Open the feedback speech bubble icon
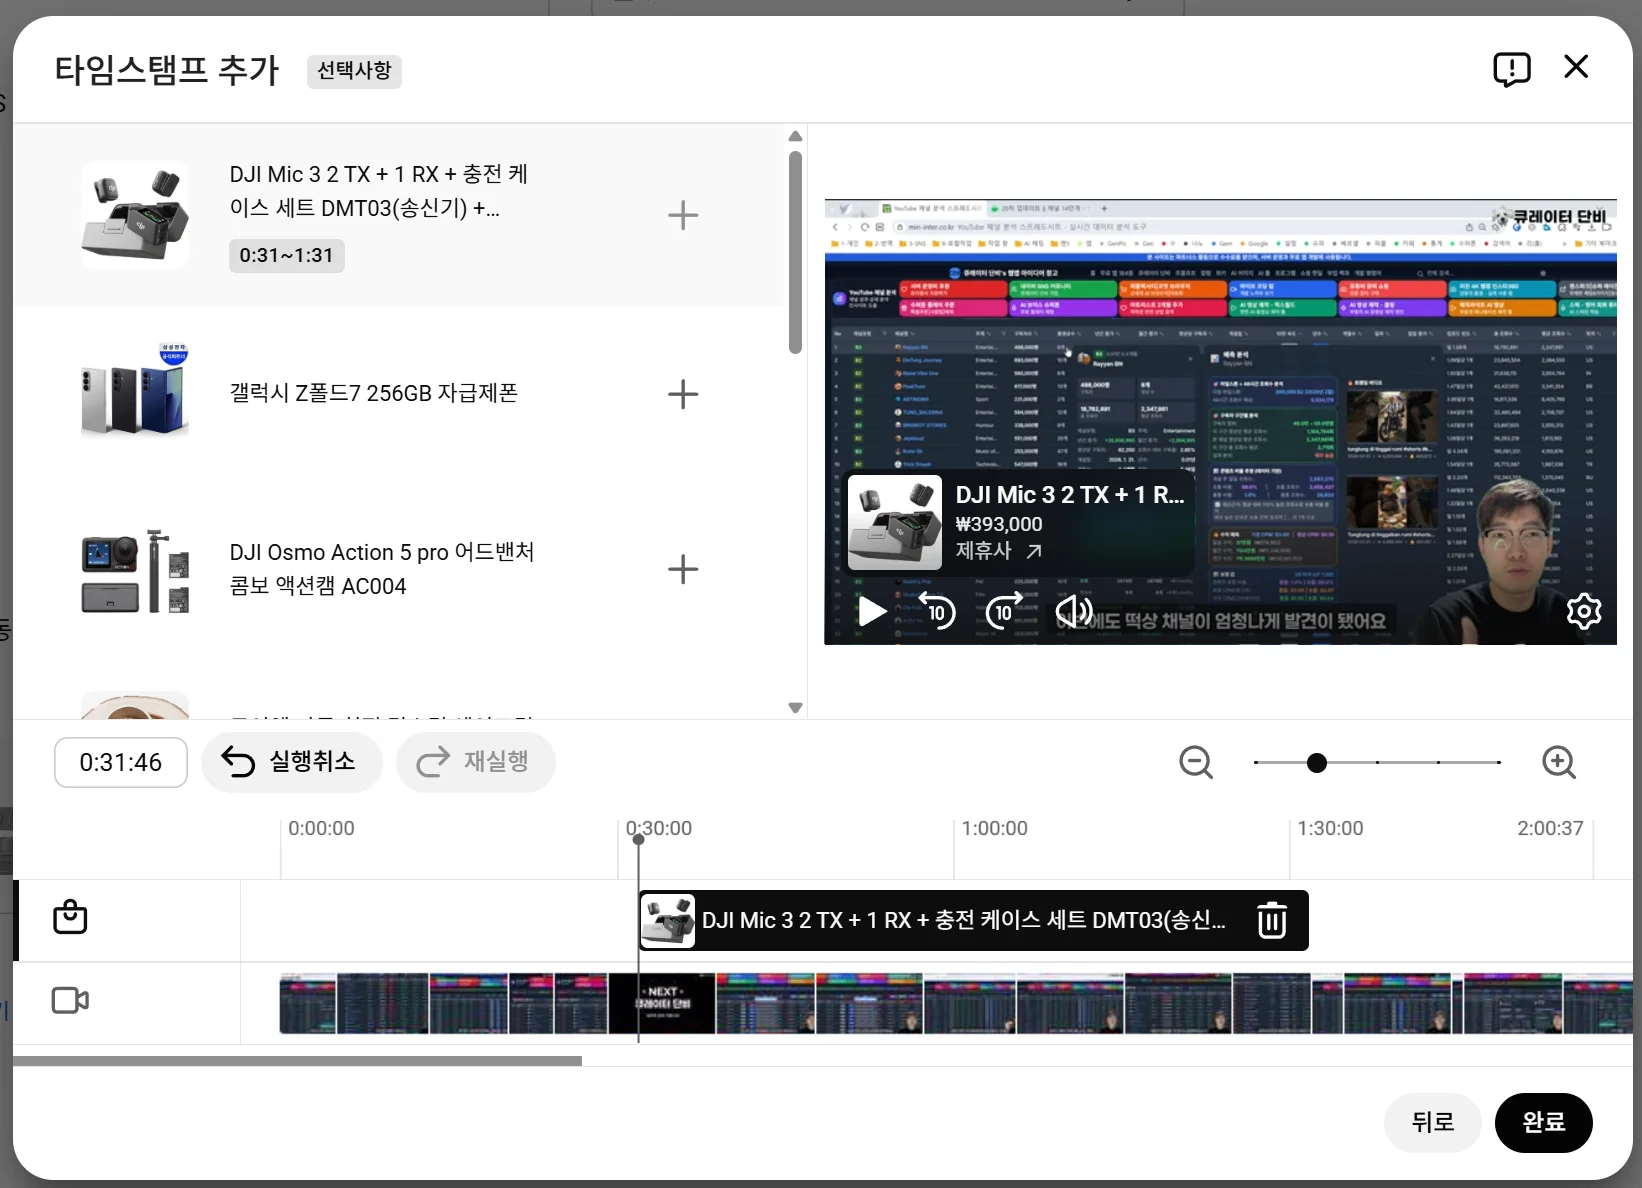The height and width of the screenshot is (1188, 1642). (1511, 69)
